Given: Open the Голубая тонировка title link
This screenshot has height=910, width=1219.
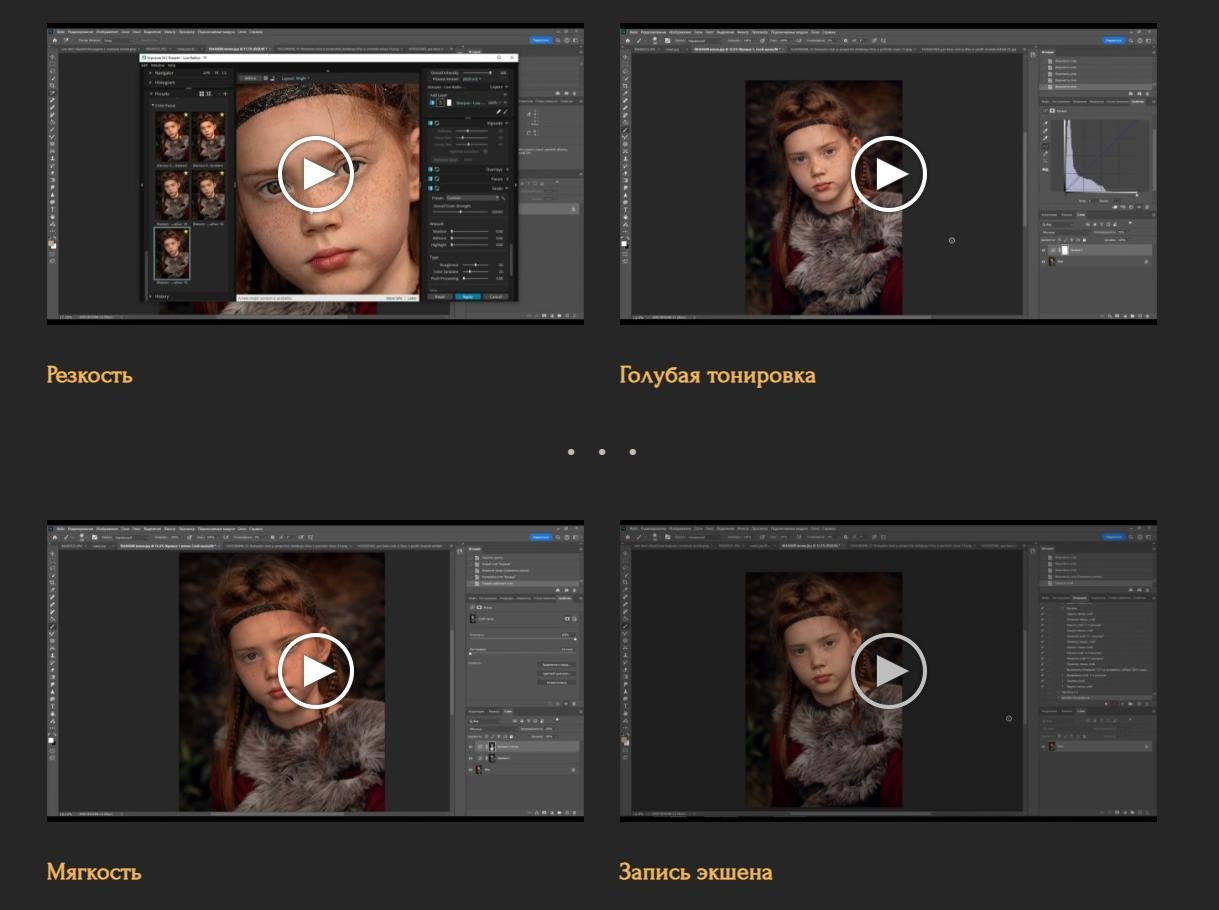Looking at the screenshot, I should point(718,375).
